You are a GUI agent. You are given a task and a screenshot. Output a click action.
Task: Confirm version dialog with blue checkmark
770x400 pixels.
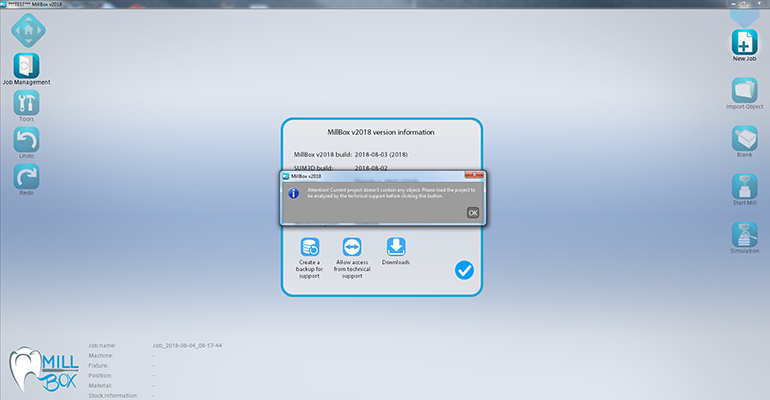coord(464,270)
